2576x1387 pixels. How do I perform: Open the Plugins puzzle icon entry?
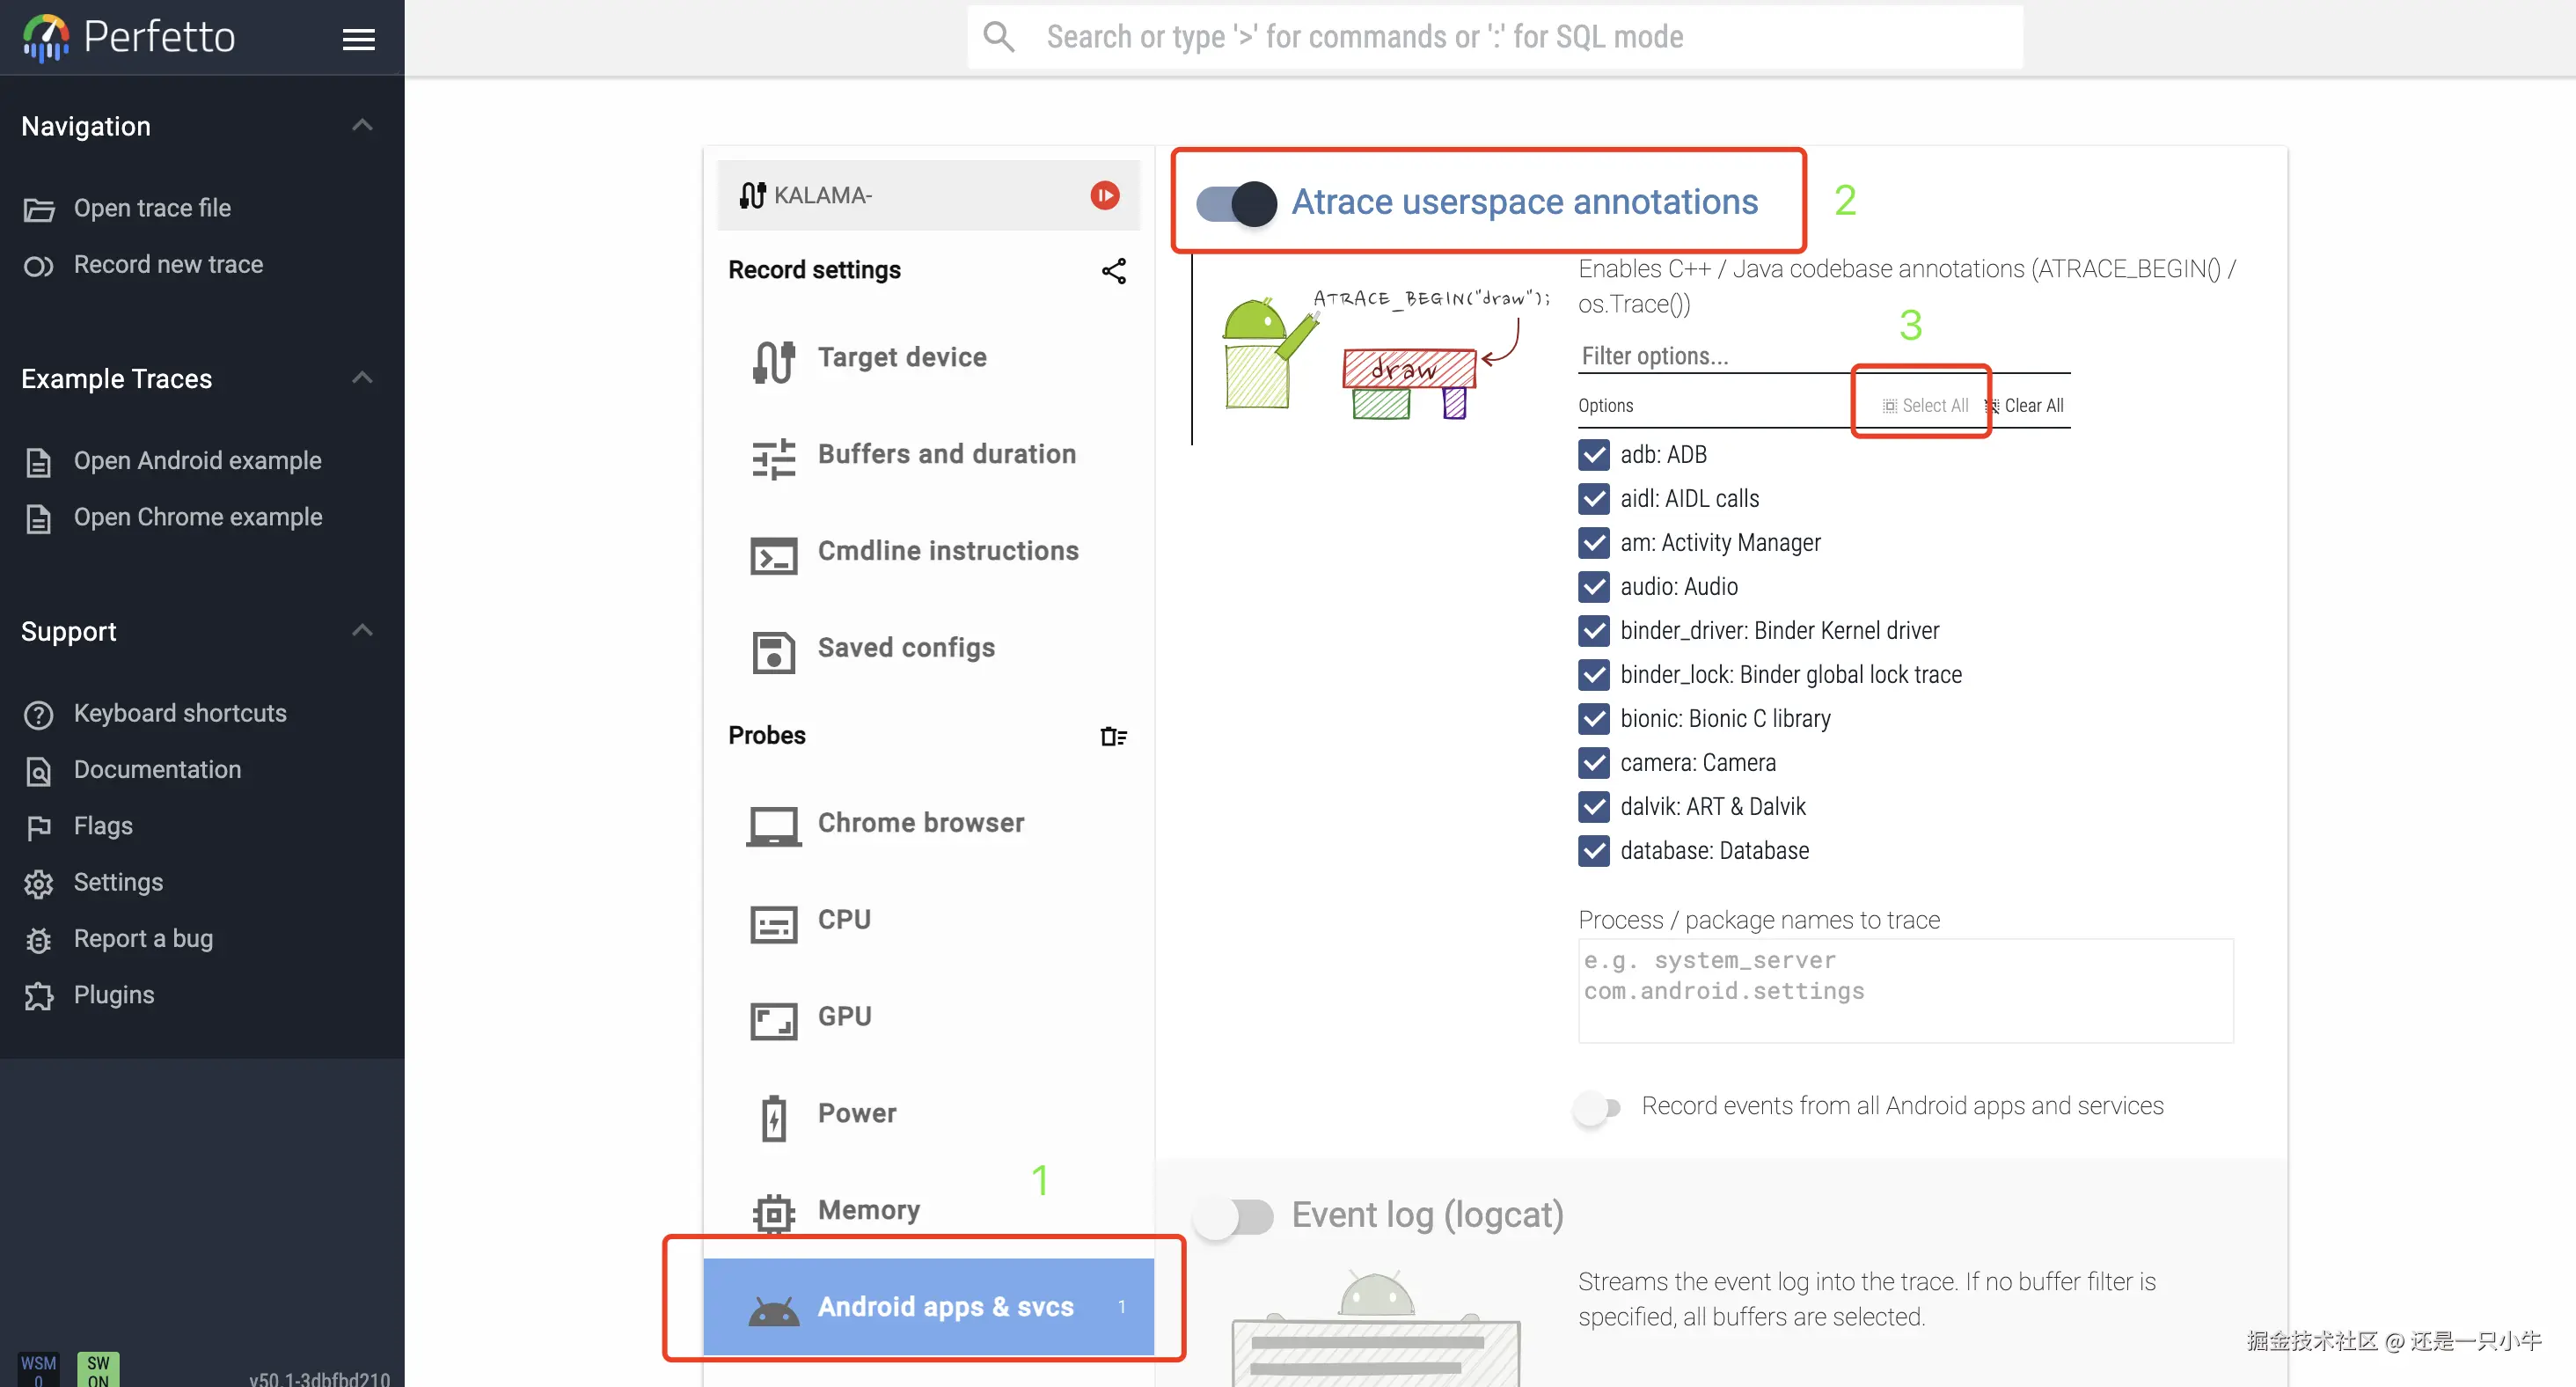[x=113, y=995]
